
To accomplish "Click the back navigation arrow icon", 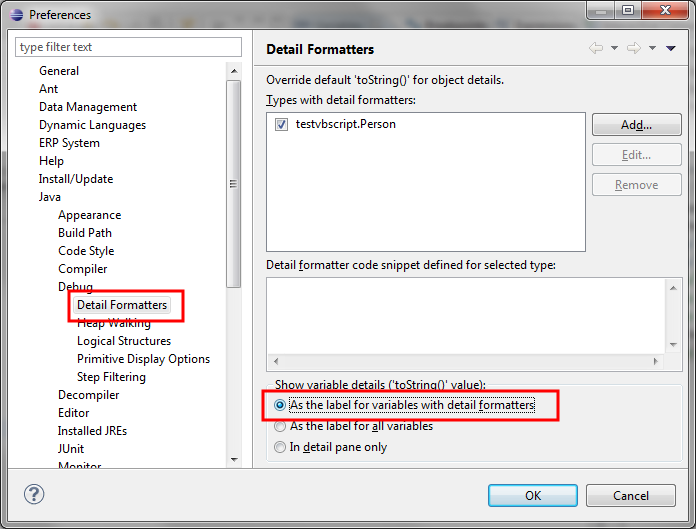I will coord(596,48).
